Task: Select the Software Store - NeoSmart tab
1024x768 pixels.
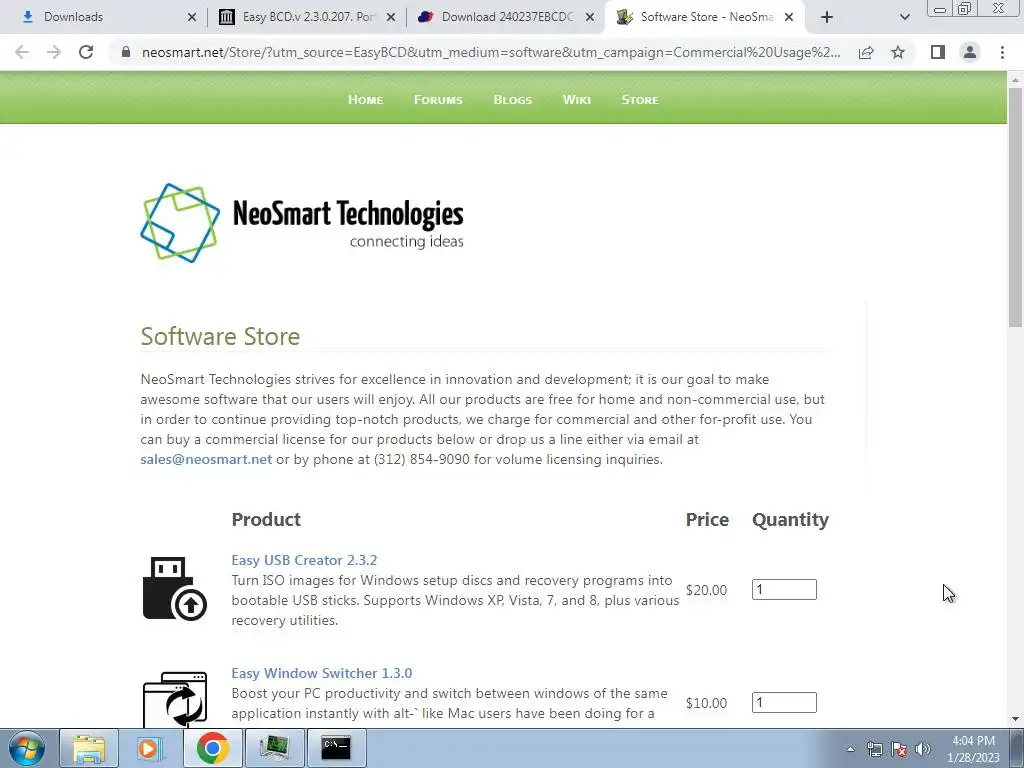Action: (x=705, y=17)
